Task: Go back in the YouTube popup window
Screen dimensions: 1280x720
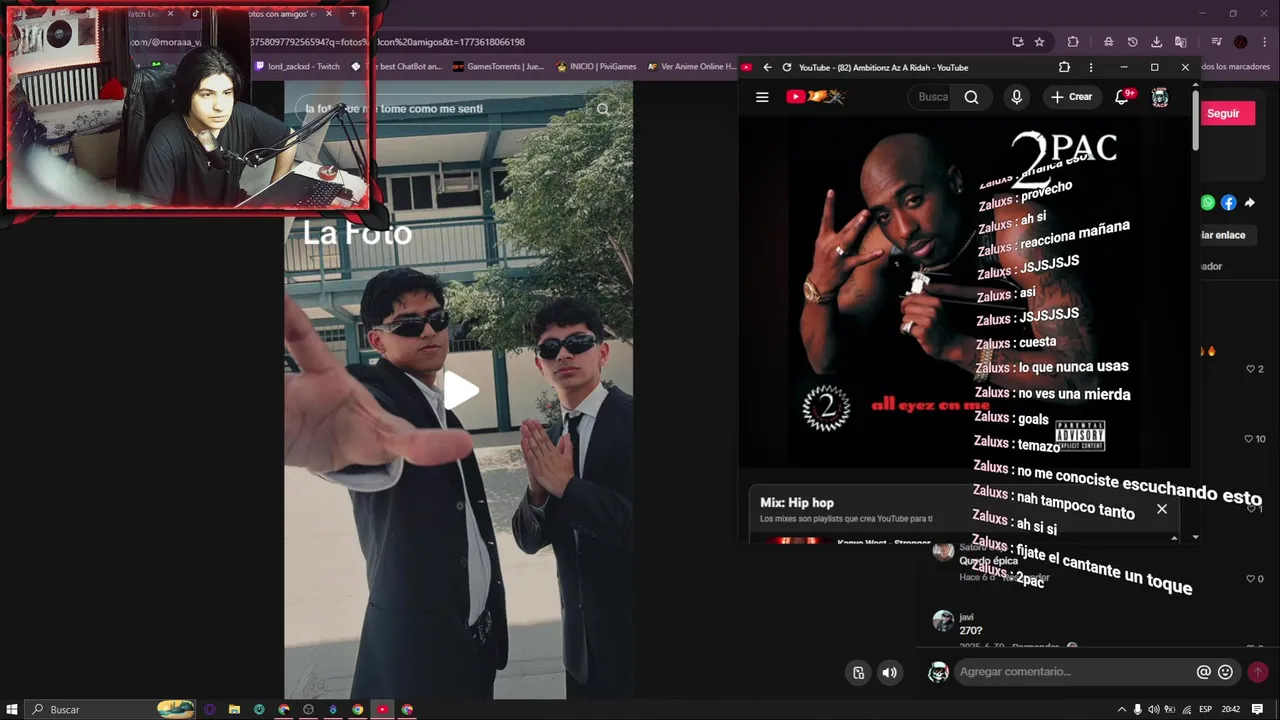Action: pos(767,67)
